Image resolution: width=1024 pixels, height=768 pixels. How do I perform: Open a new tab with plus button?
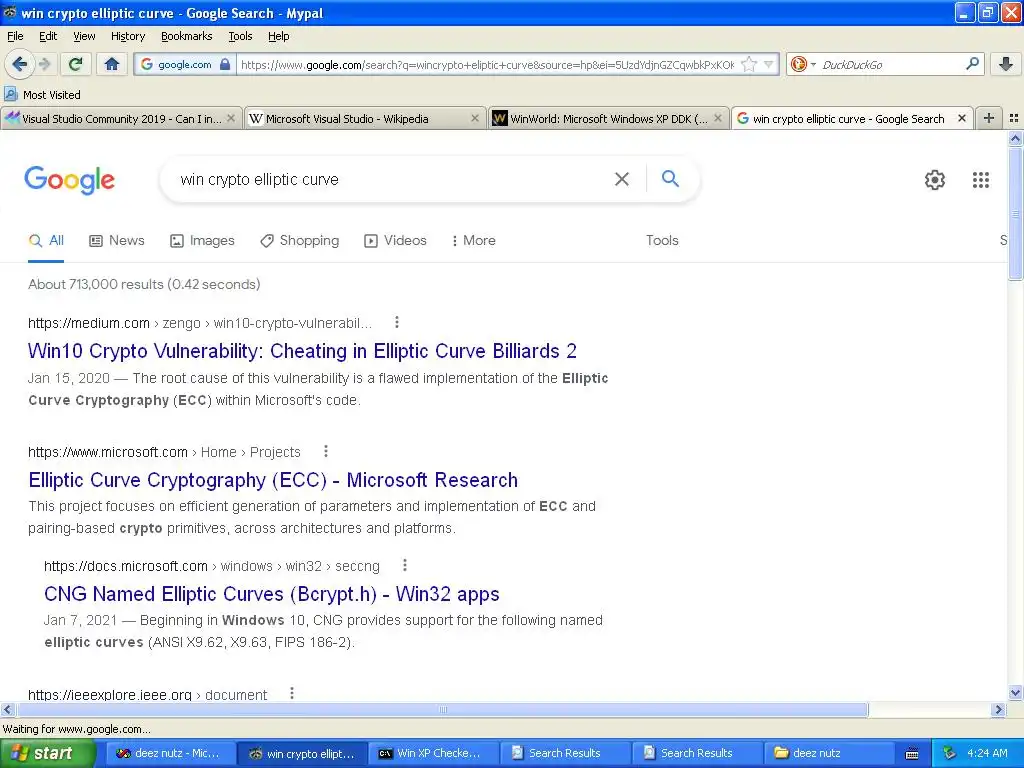pyautogui.click(x=989, y=118)
